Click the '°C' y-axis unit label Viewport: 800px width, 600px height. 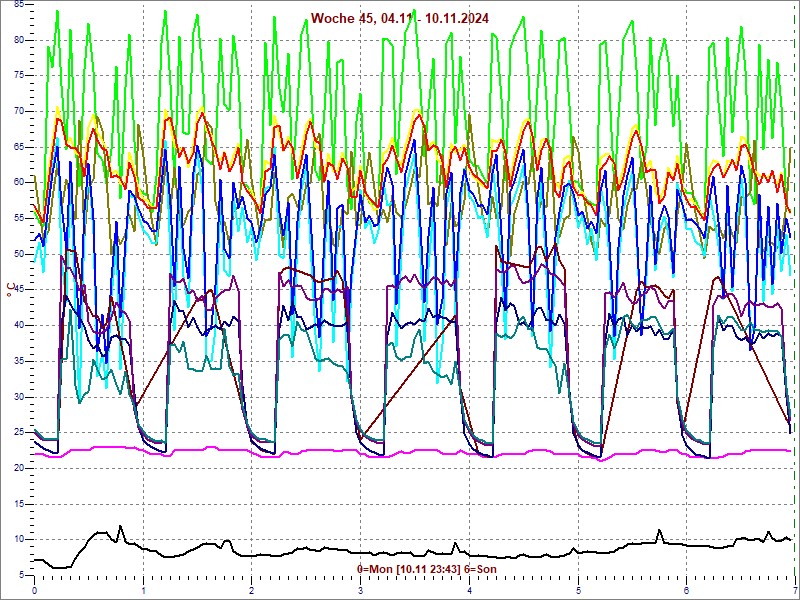coord(10,290)
